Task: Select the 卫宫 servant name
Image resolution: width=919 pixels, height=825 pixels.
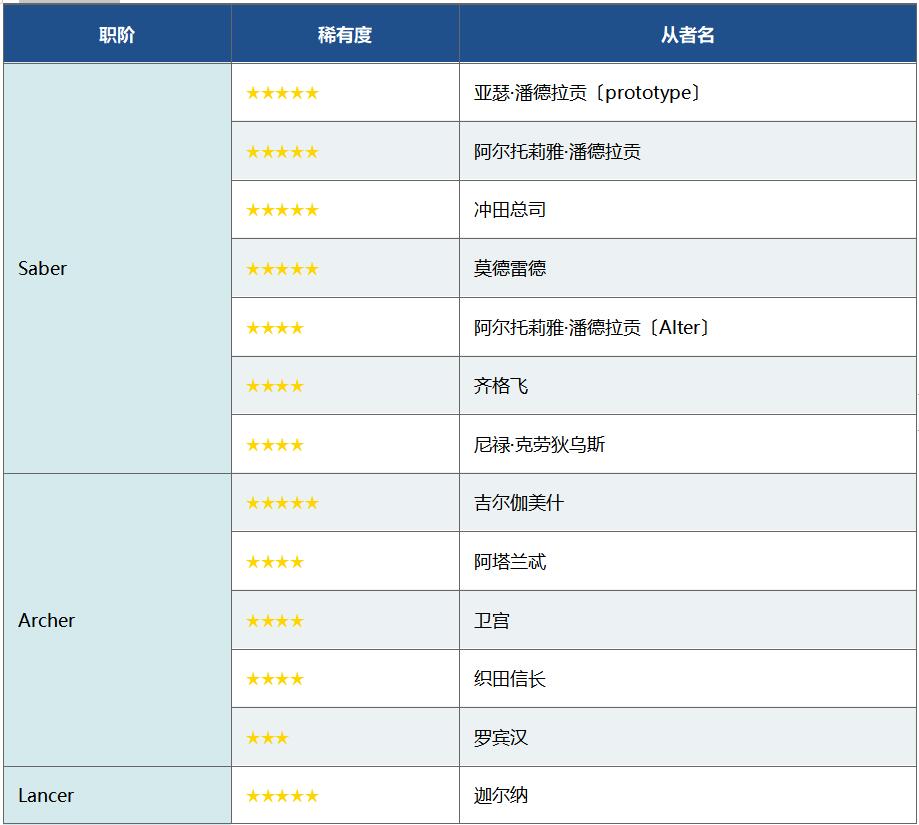Action: [x=491, y=620]
